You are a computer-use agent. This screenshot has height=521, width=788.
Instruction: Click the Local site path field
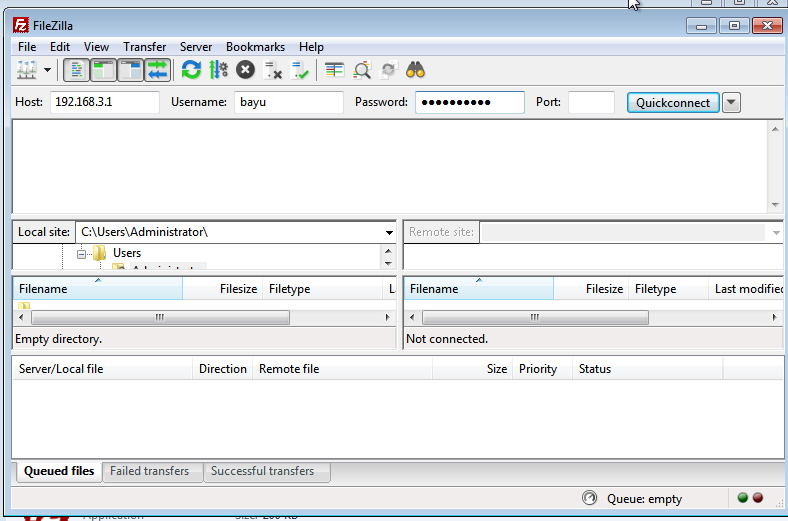[x=230, y=232]
